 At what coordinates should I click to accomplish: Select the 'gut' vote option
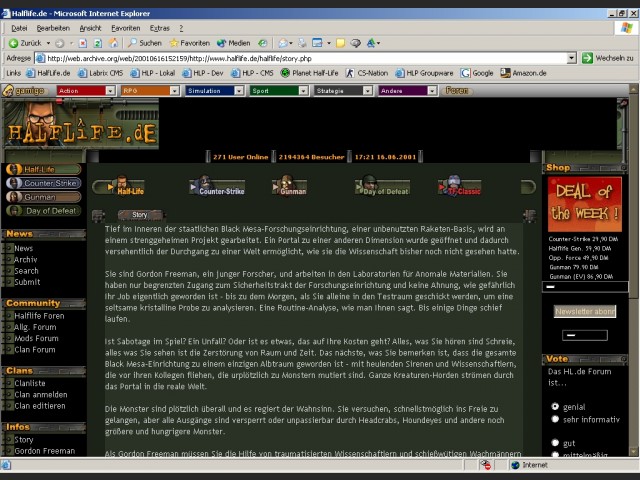pos(555,442)
